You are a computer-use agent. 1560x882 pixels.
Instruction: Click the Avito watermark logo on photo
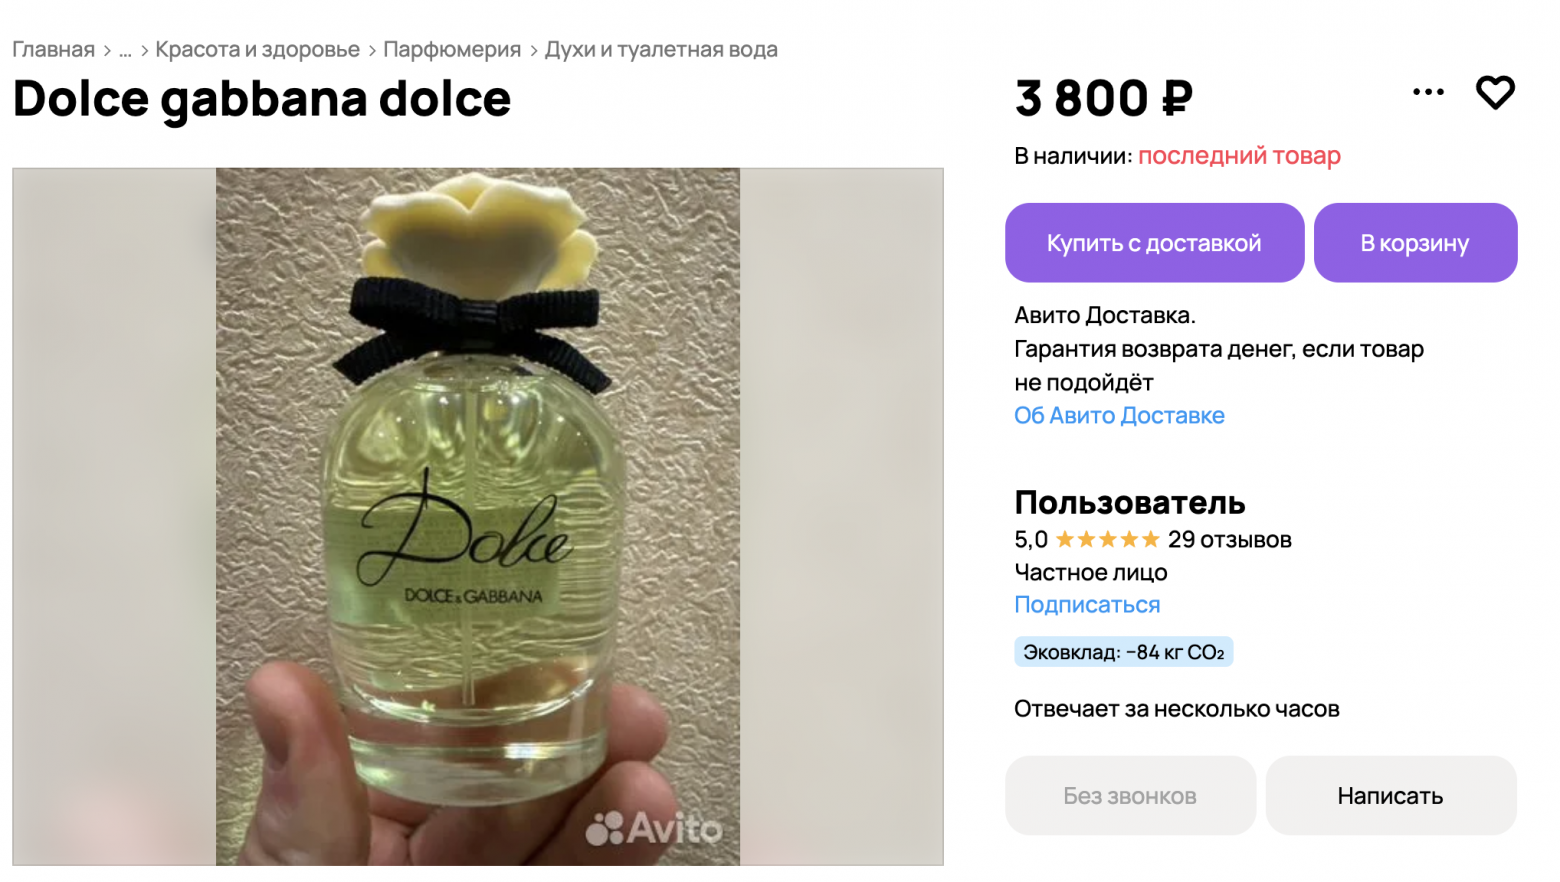pyautogui.click(x=653, y=828)
